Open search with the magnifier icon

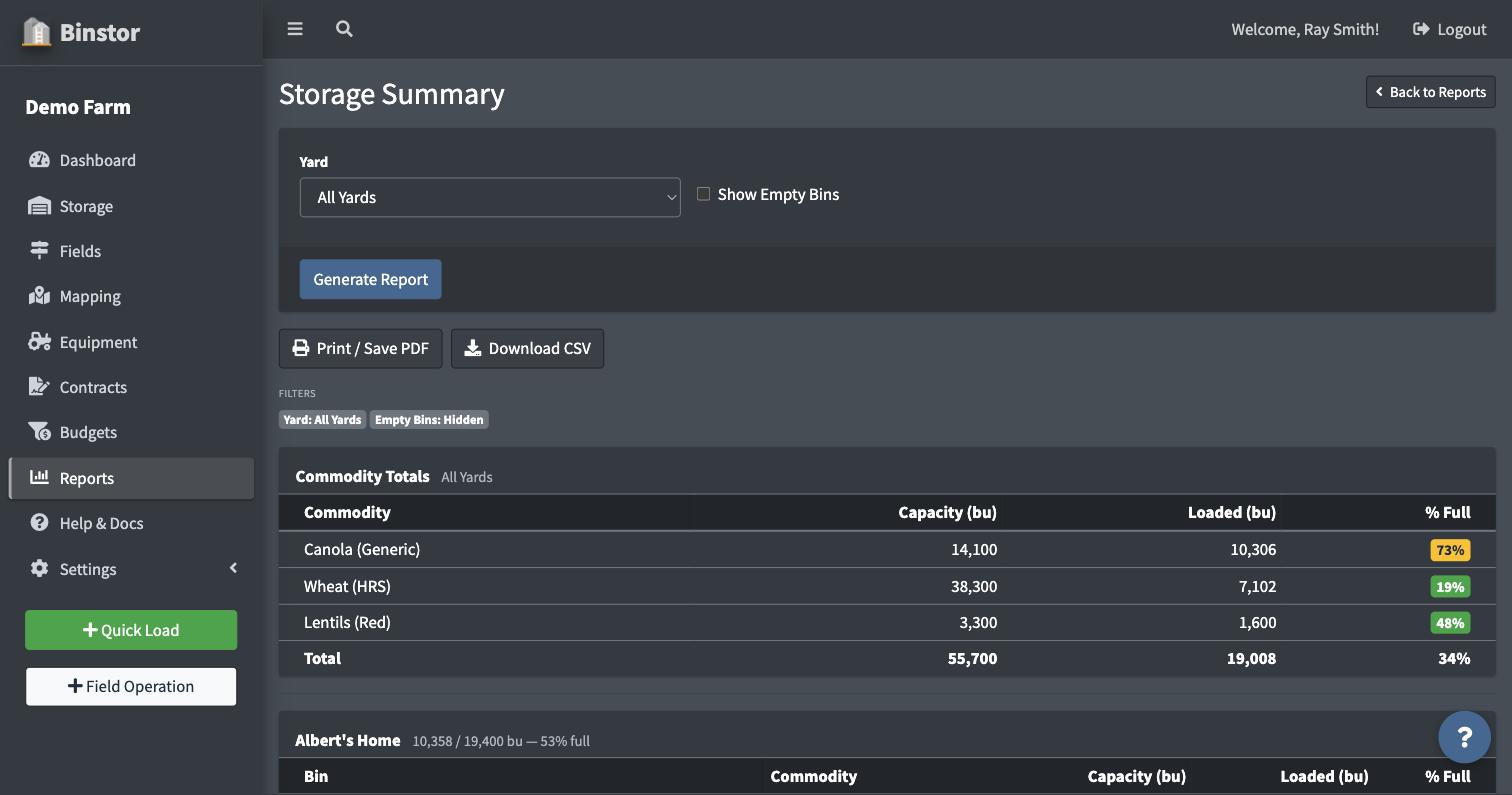click(344, 29)
